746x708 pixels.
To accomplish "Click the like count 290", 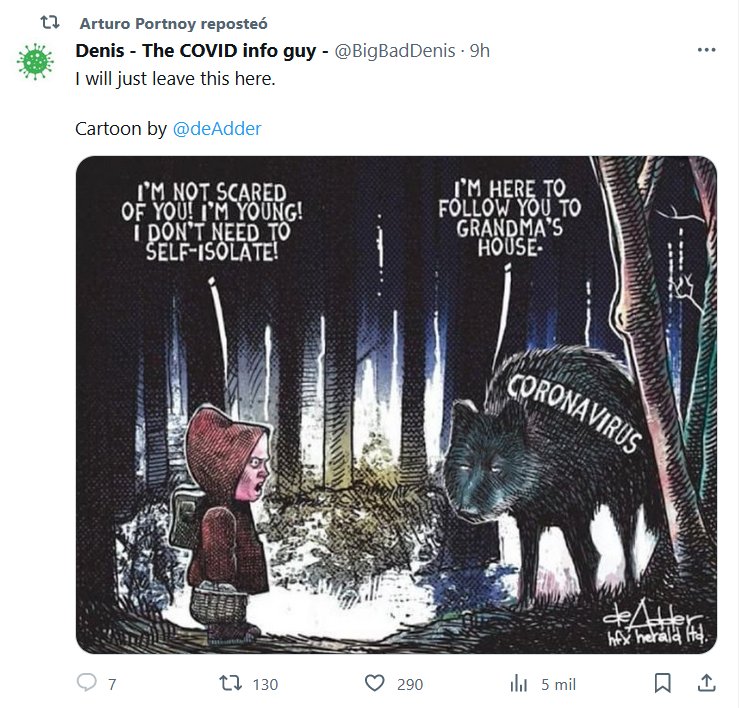I will click(x=409, y=684).
